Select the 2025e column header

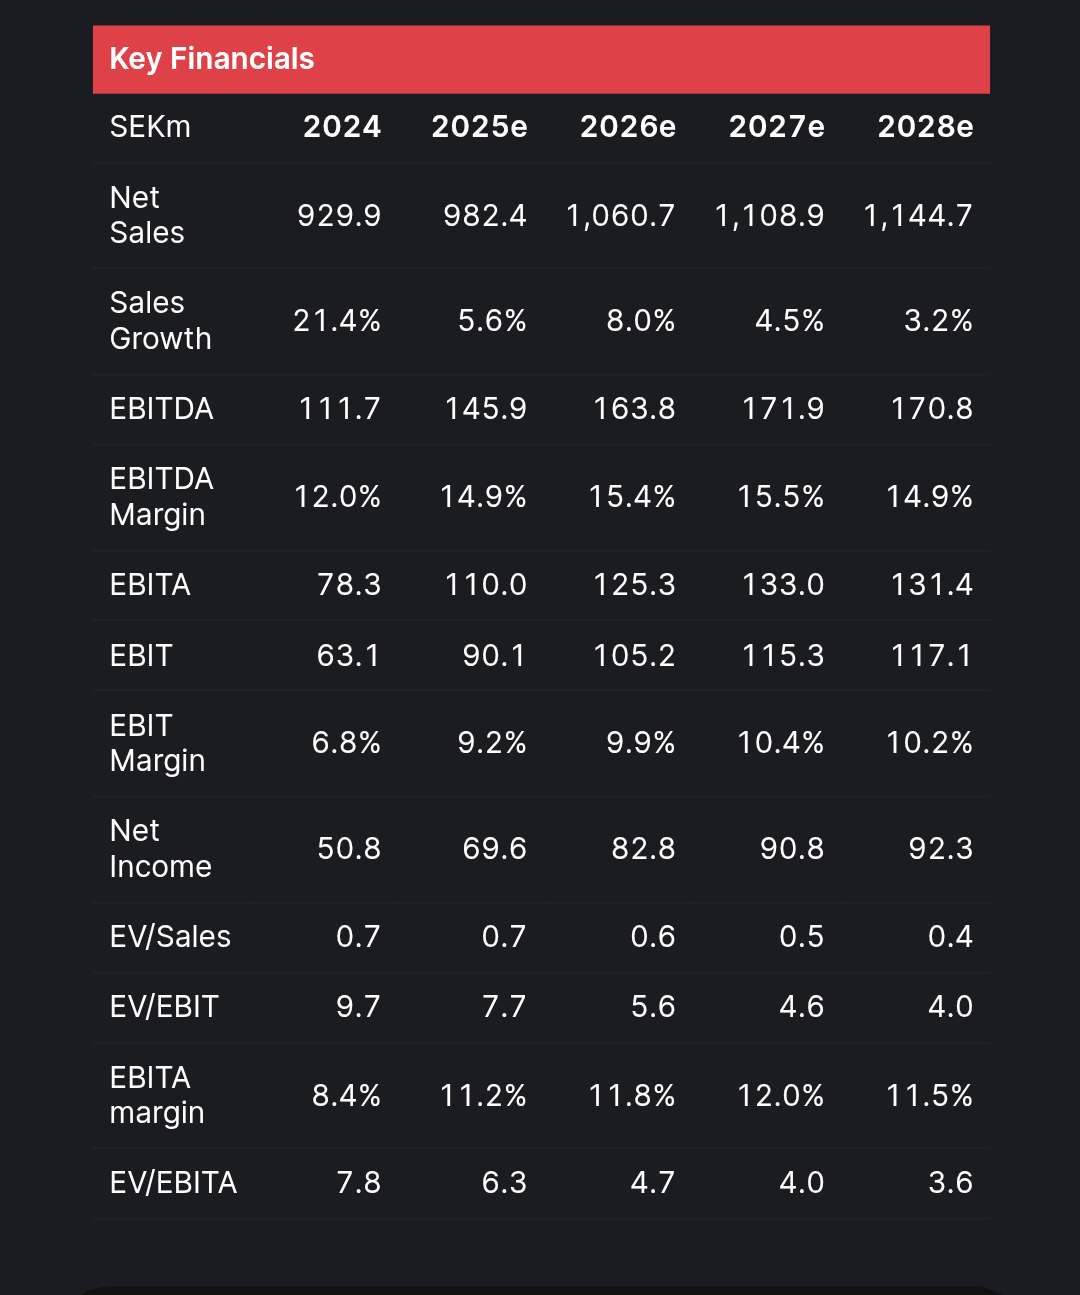click(x=479, y=127)
